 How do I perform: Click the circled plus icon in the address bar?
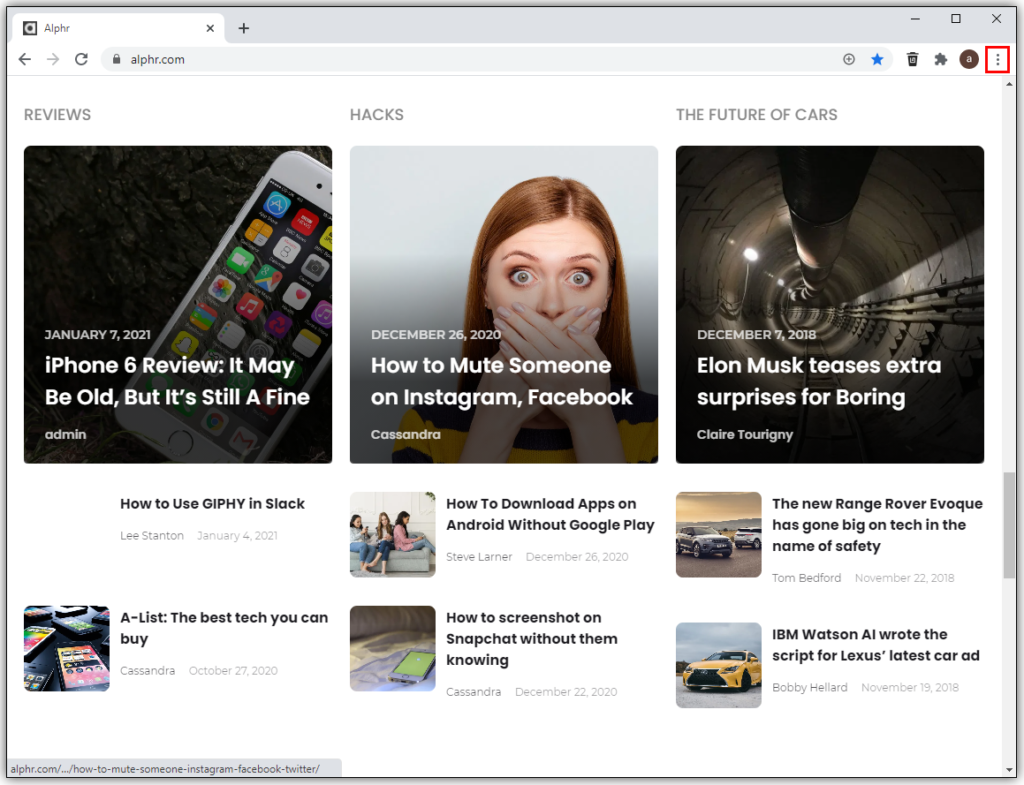point(849,59)
